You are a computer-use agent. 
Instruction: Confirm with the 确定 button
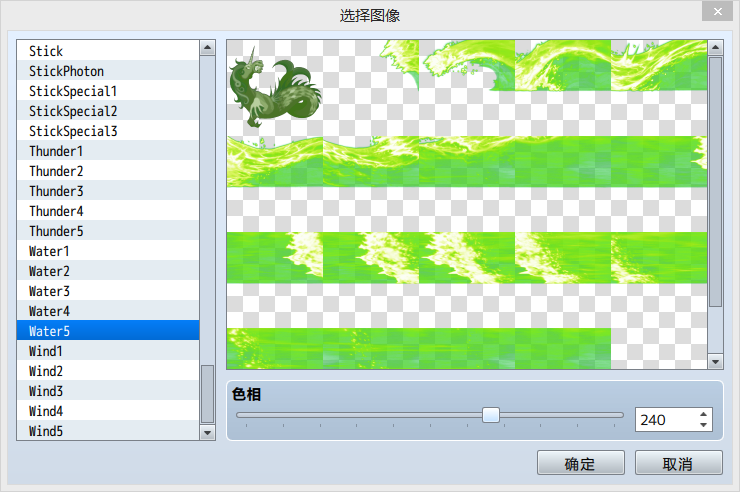580,463
